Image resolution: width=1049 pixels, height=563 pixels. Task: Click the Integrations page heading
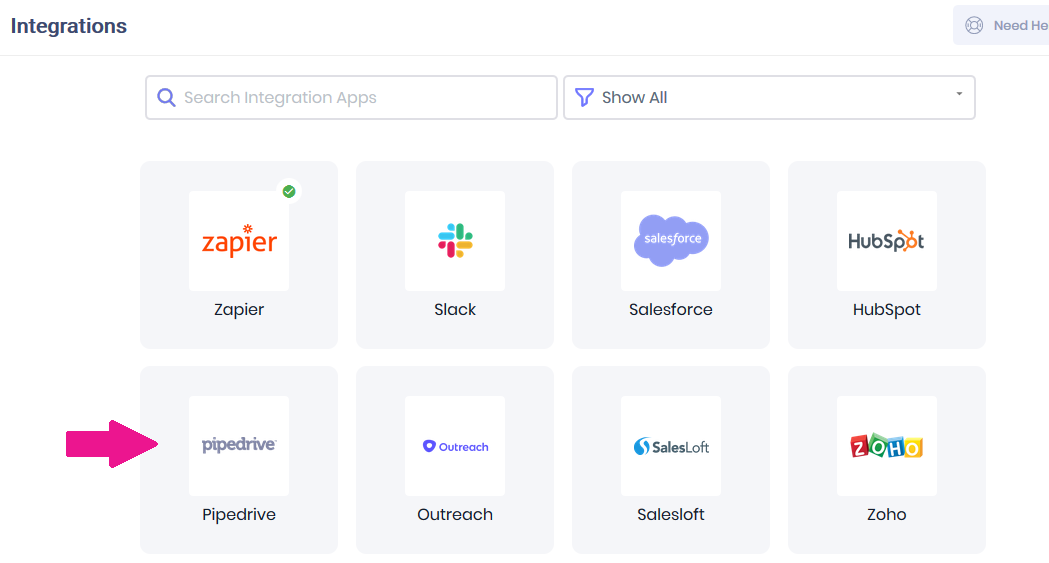pos(69,26)
